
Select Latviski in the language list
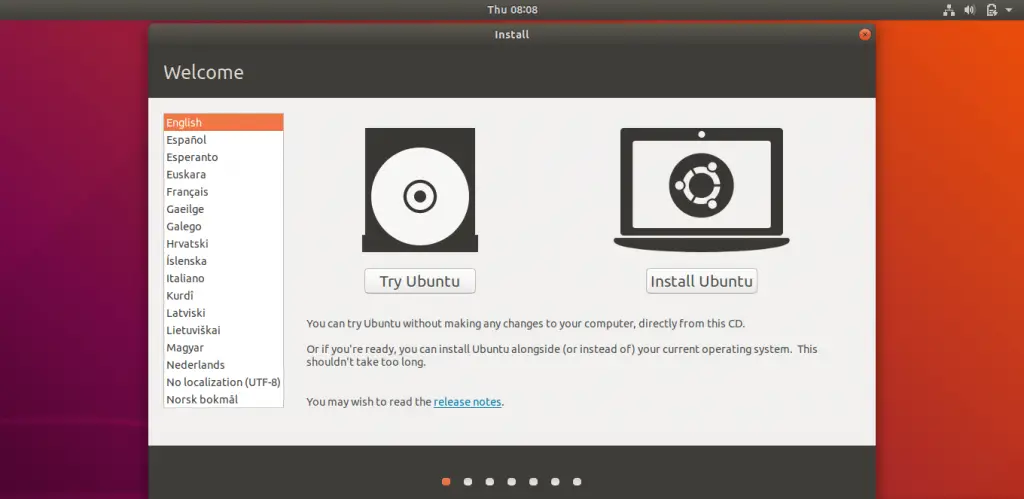coord(223,313)
